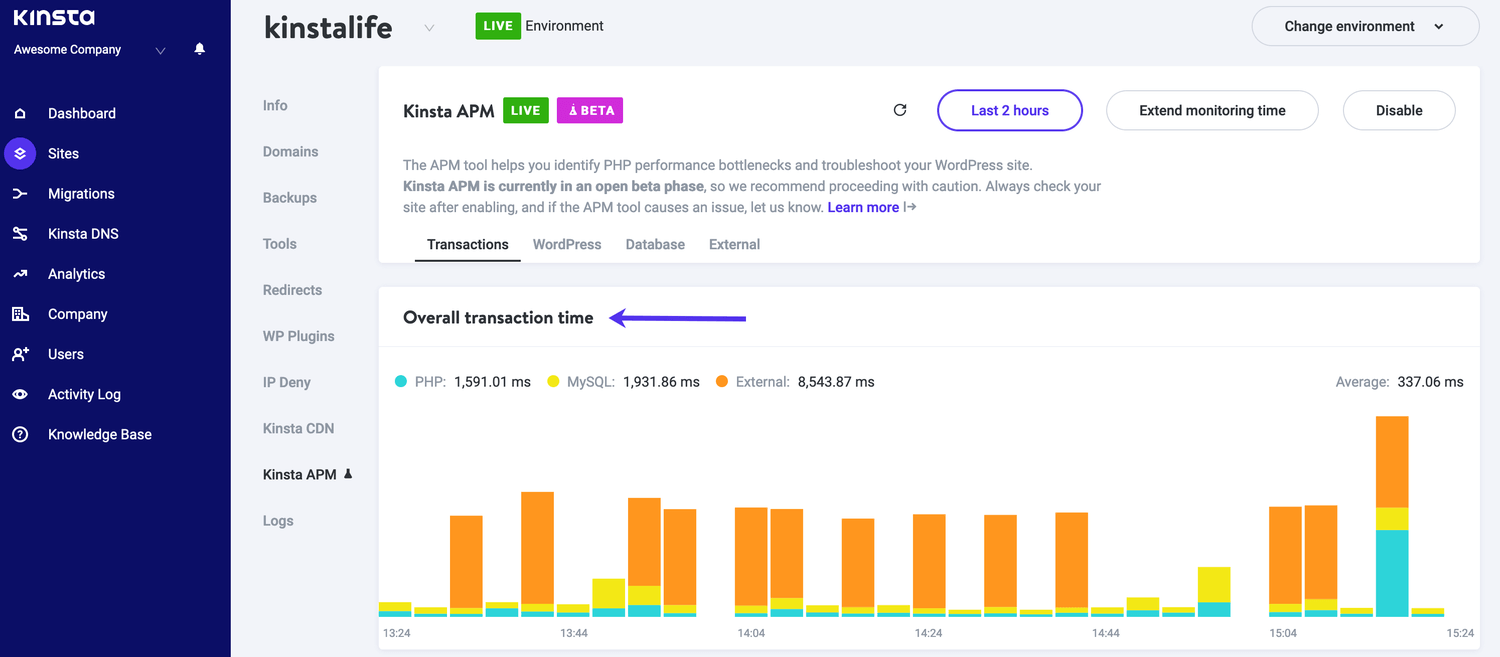Go to the Backups section
Screen dimensions: 1500x657
pyautogui.click(x=289, y=197)
